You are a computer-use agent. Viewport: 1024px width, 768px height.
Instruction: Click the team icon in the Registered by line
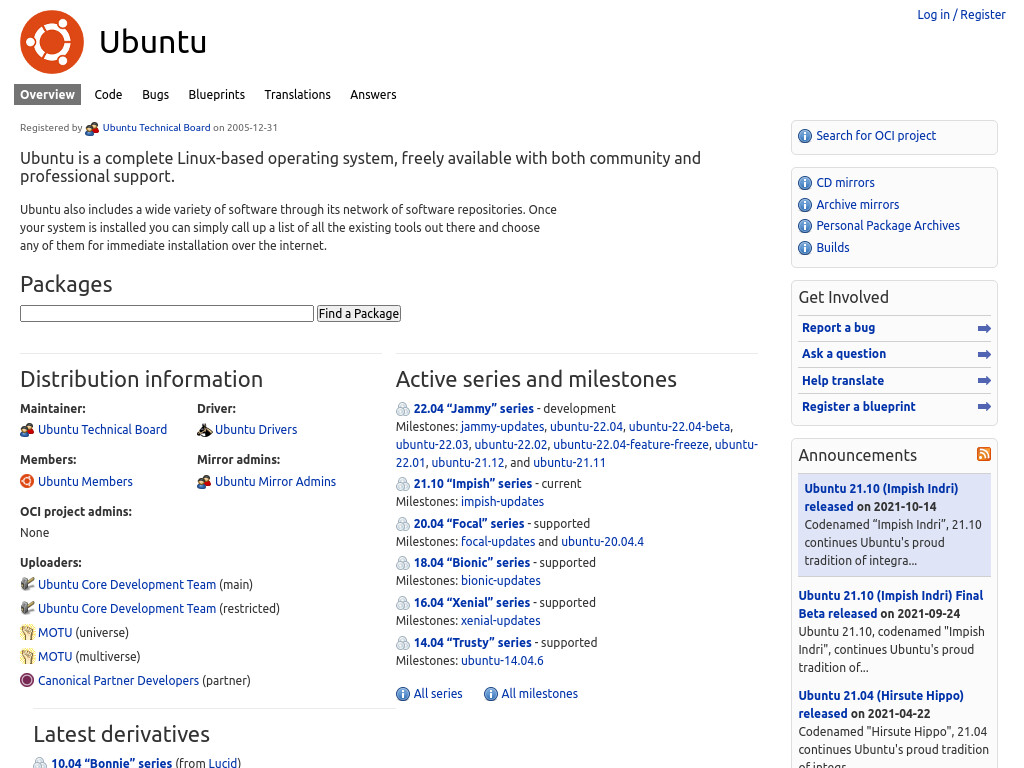click(x=92, y=129)
